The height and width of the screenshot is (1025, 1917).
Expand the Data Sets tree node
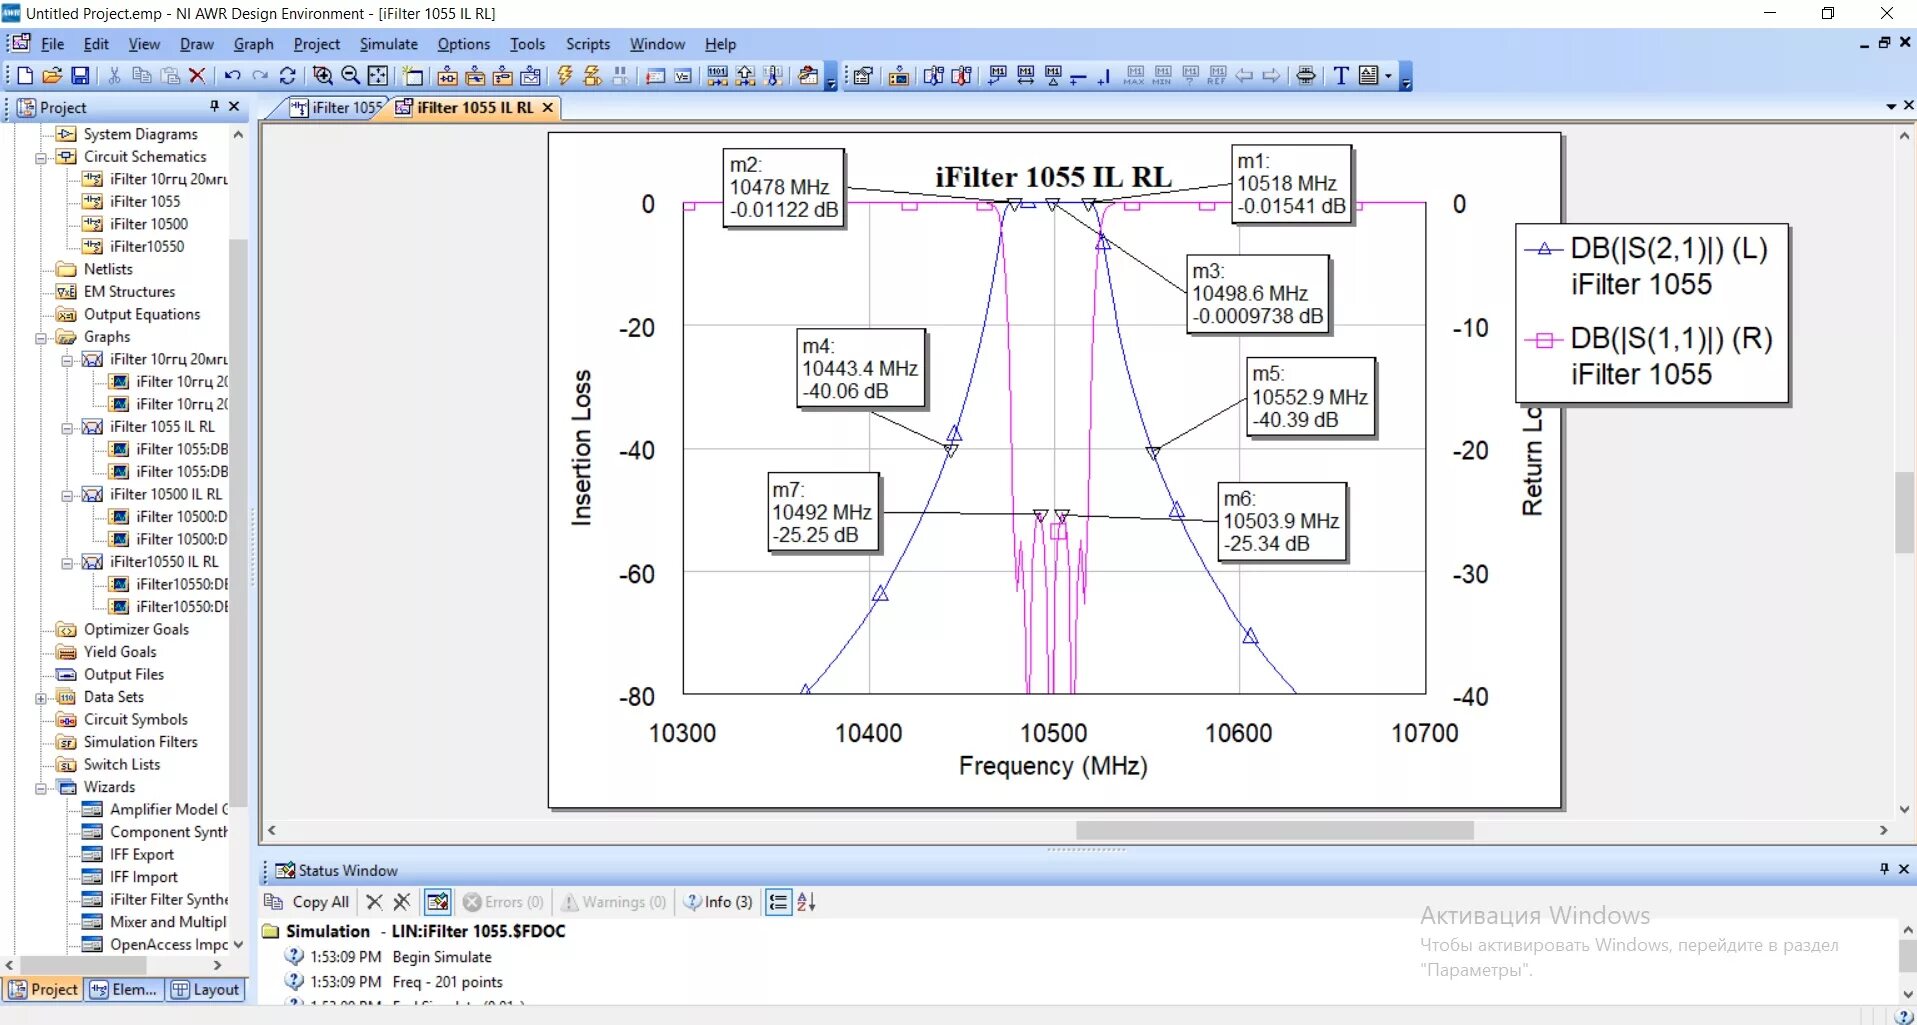(x=41, y=697)
